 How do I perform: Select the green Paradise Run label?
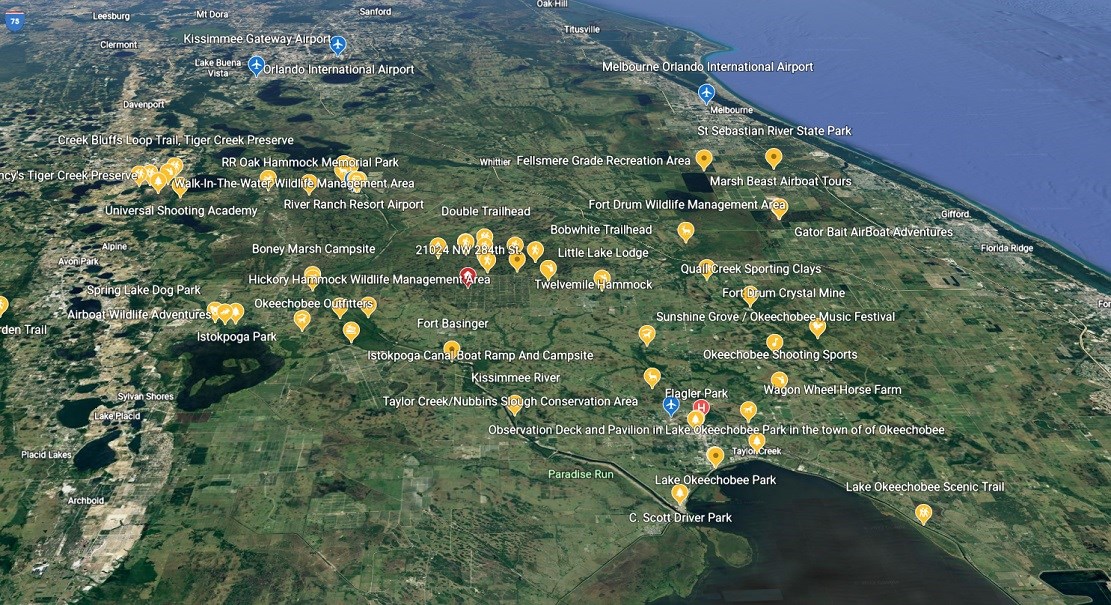(581, 474)
